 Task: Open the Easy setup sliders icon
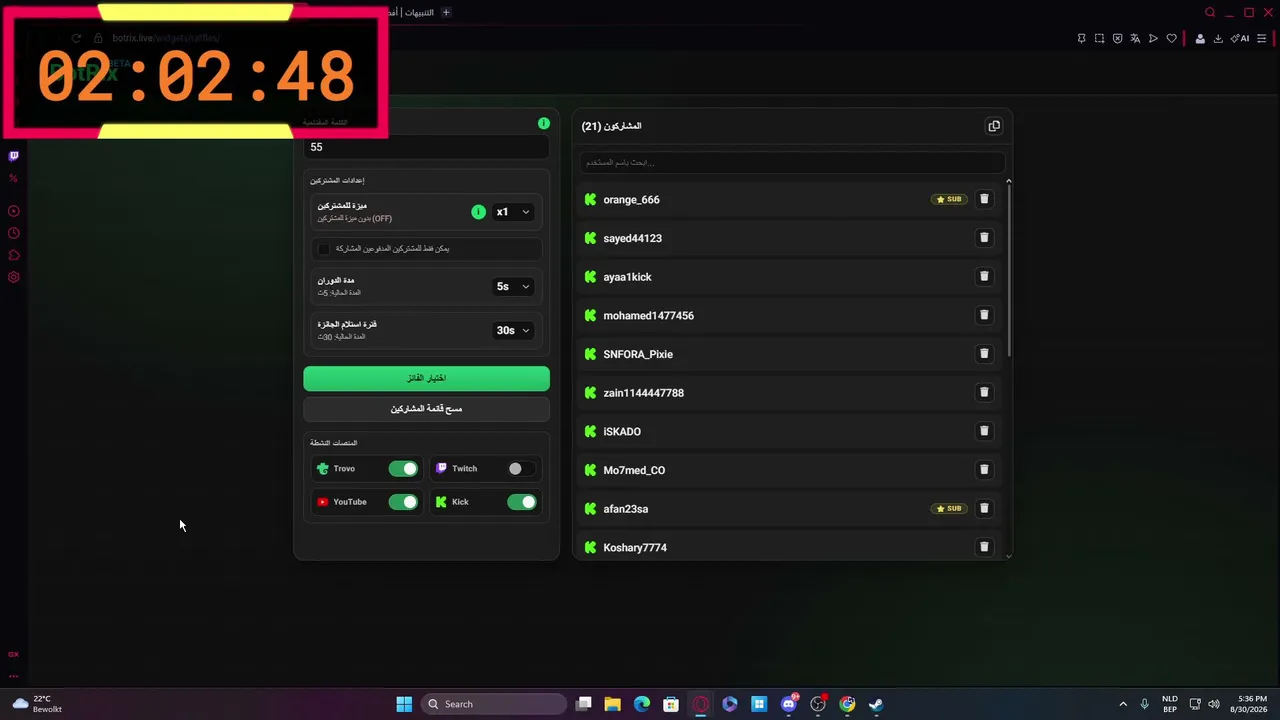click(1261, 38)
